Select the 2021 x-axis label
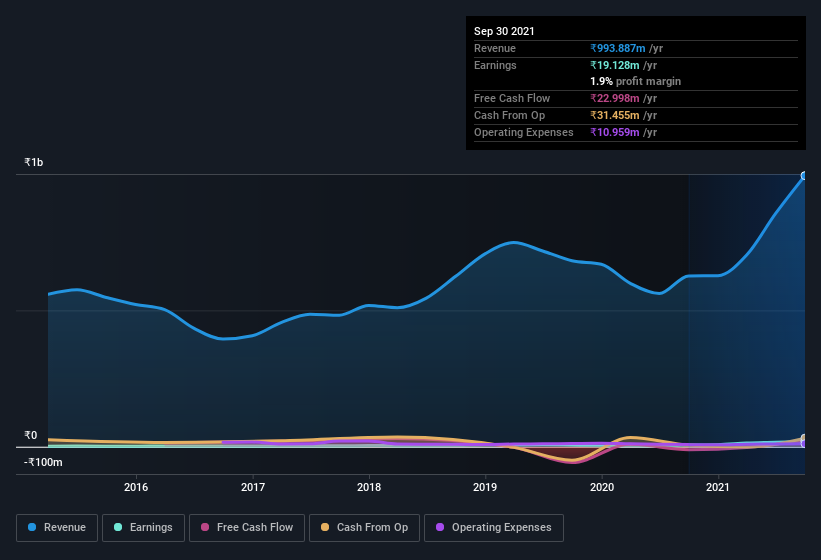The width and height of the screenshot is (821, 560). point(718,487)
